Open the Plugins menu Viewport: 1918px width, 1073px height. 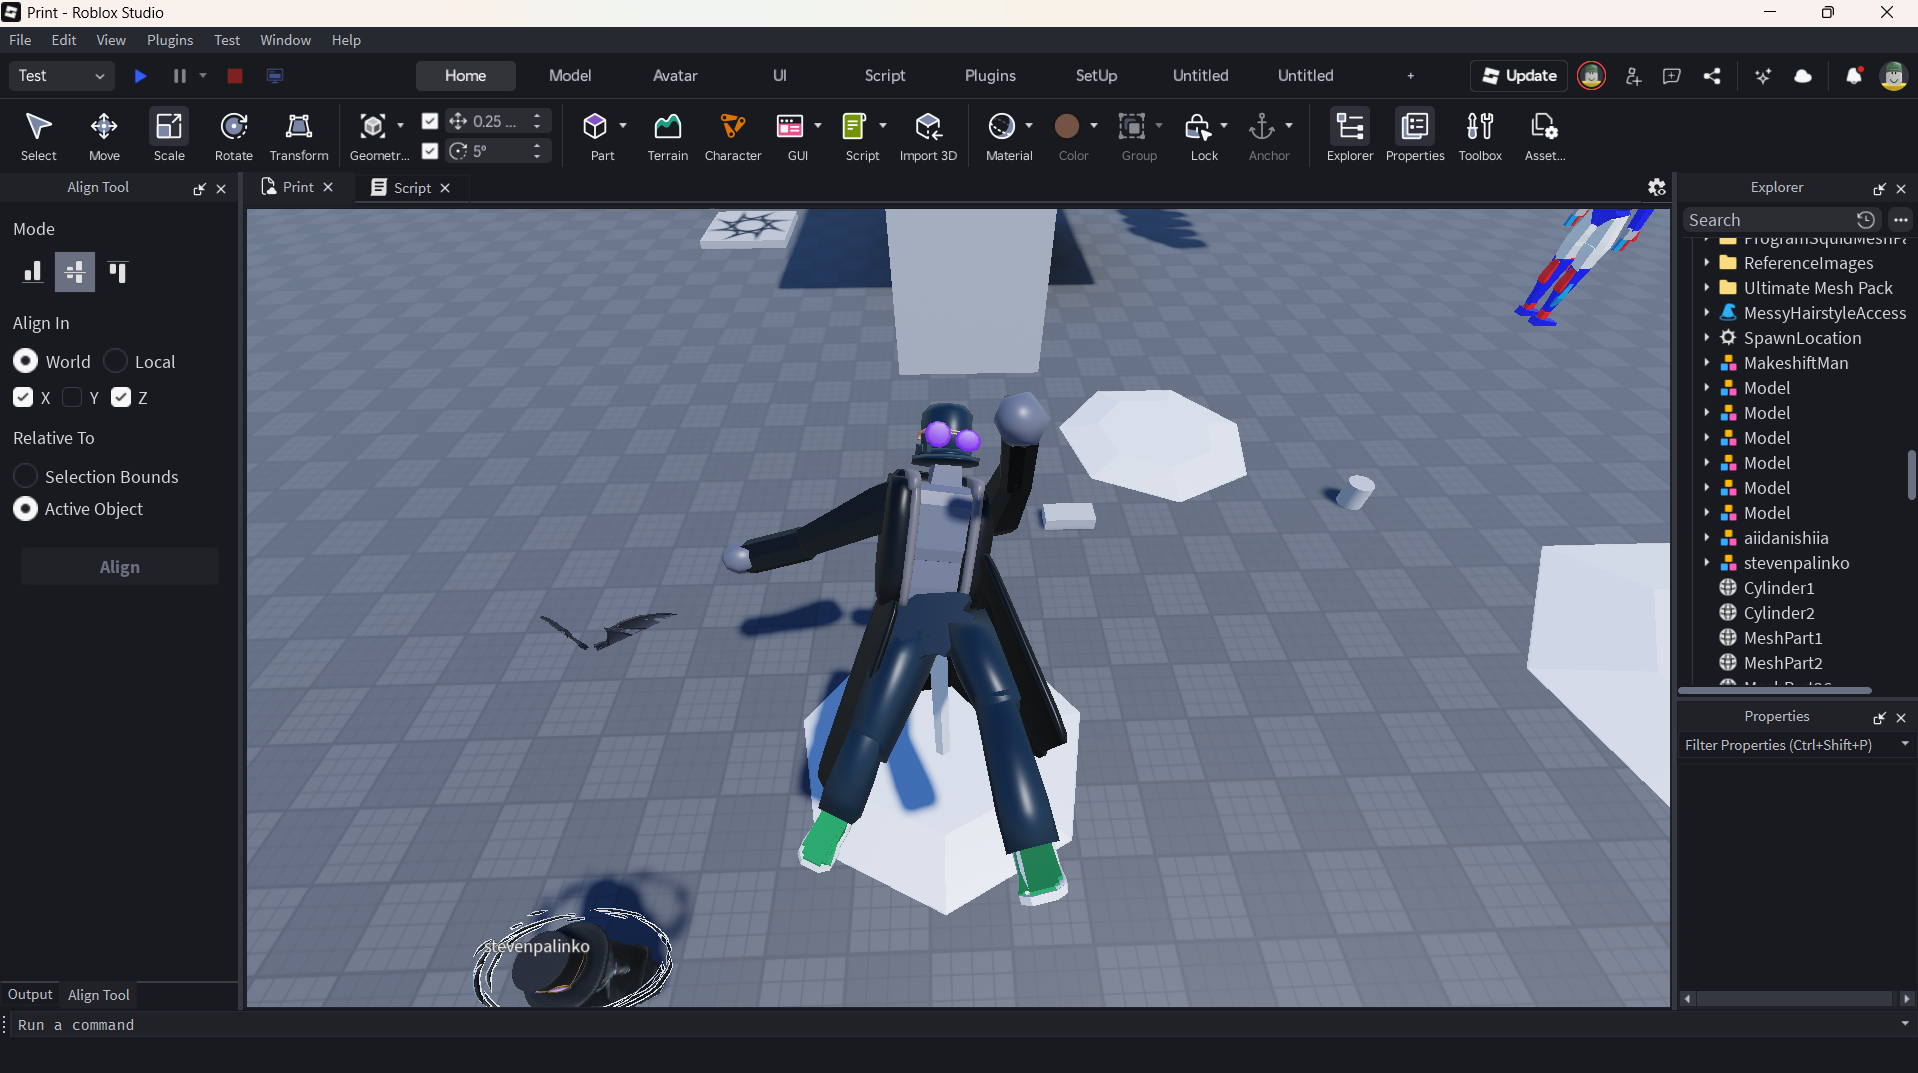pos(170,40)
